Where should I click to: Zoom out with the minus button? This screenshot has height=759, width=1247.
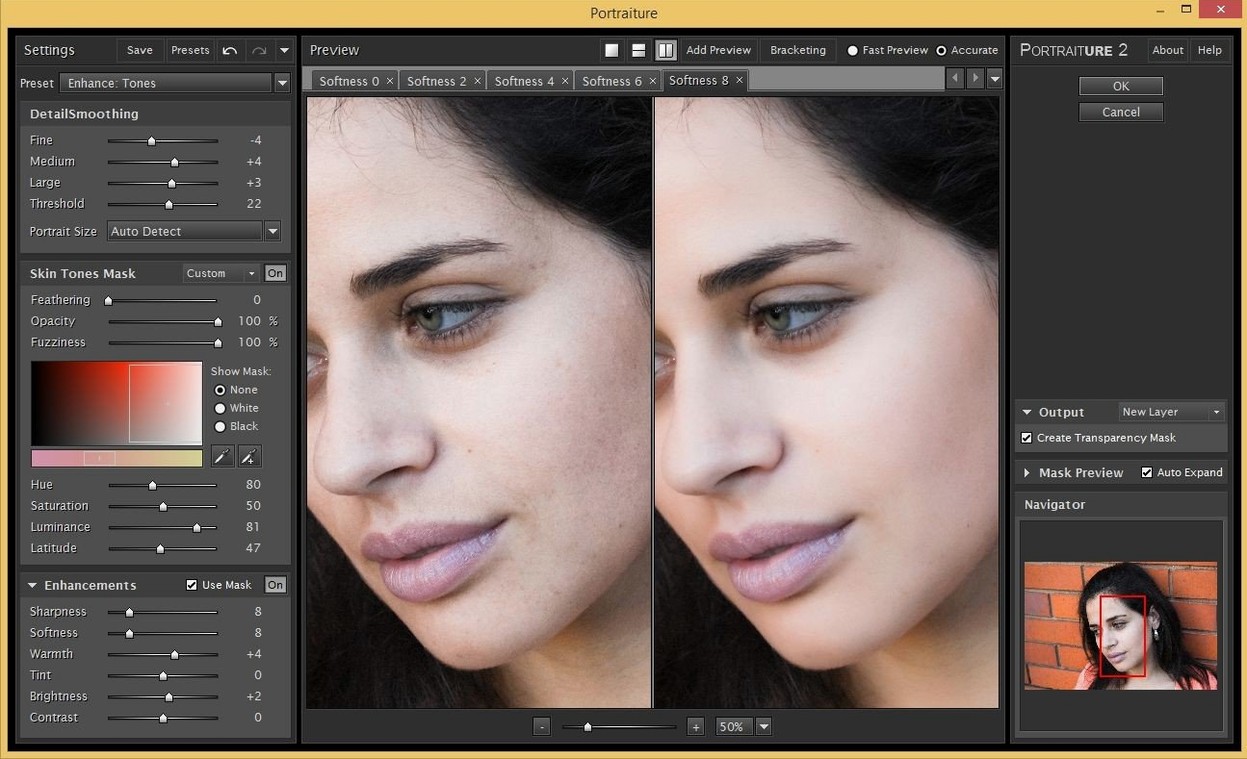pyautogui.click(x=542, y=727)
